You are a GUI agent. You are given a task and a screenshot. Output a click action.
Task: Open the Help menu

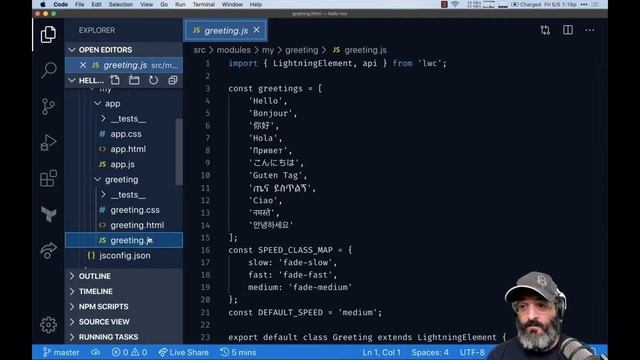[256, 4]
